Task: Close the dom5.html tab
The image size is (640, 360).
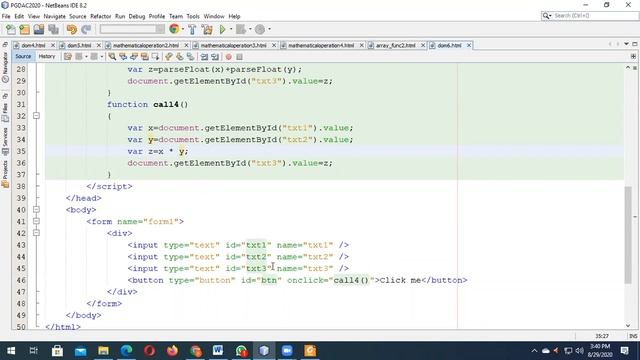Action: coord(98,45)
